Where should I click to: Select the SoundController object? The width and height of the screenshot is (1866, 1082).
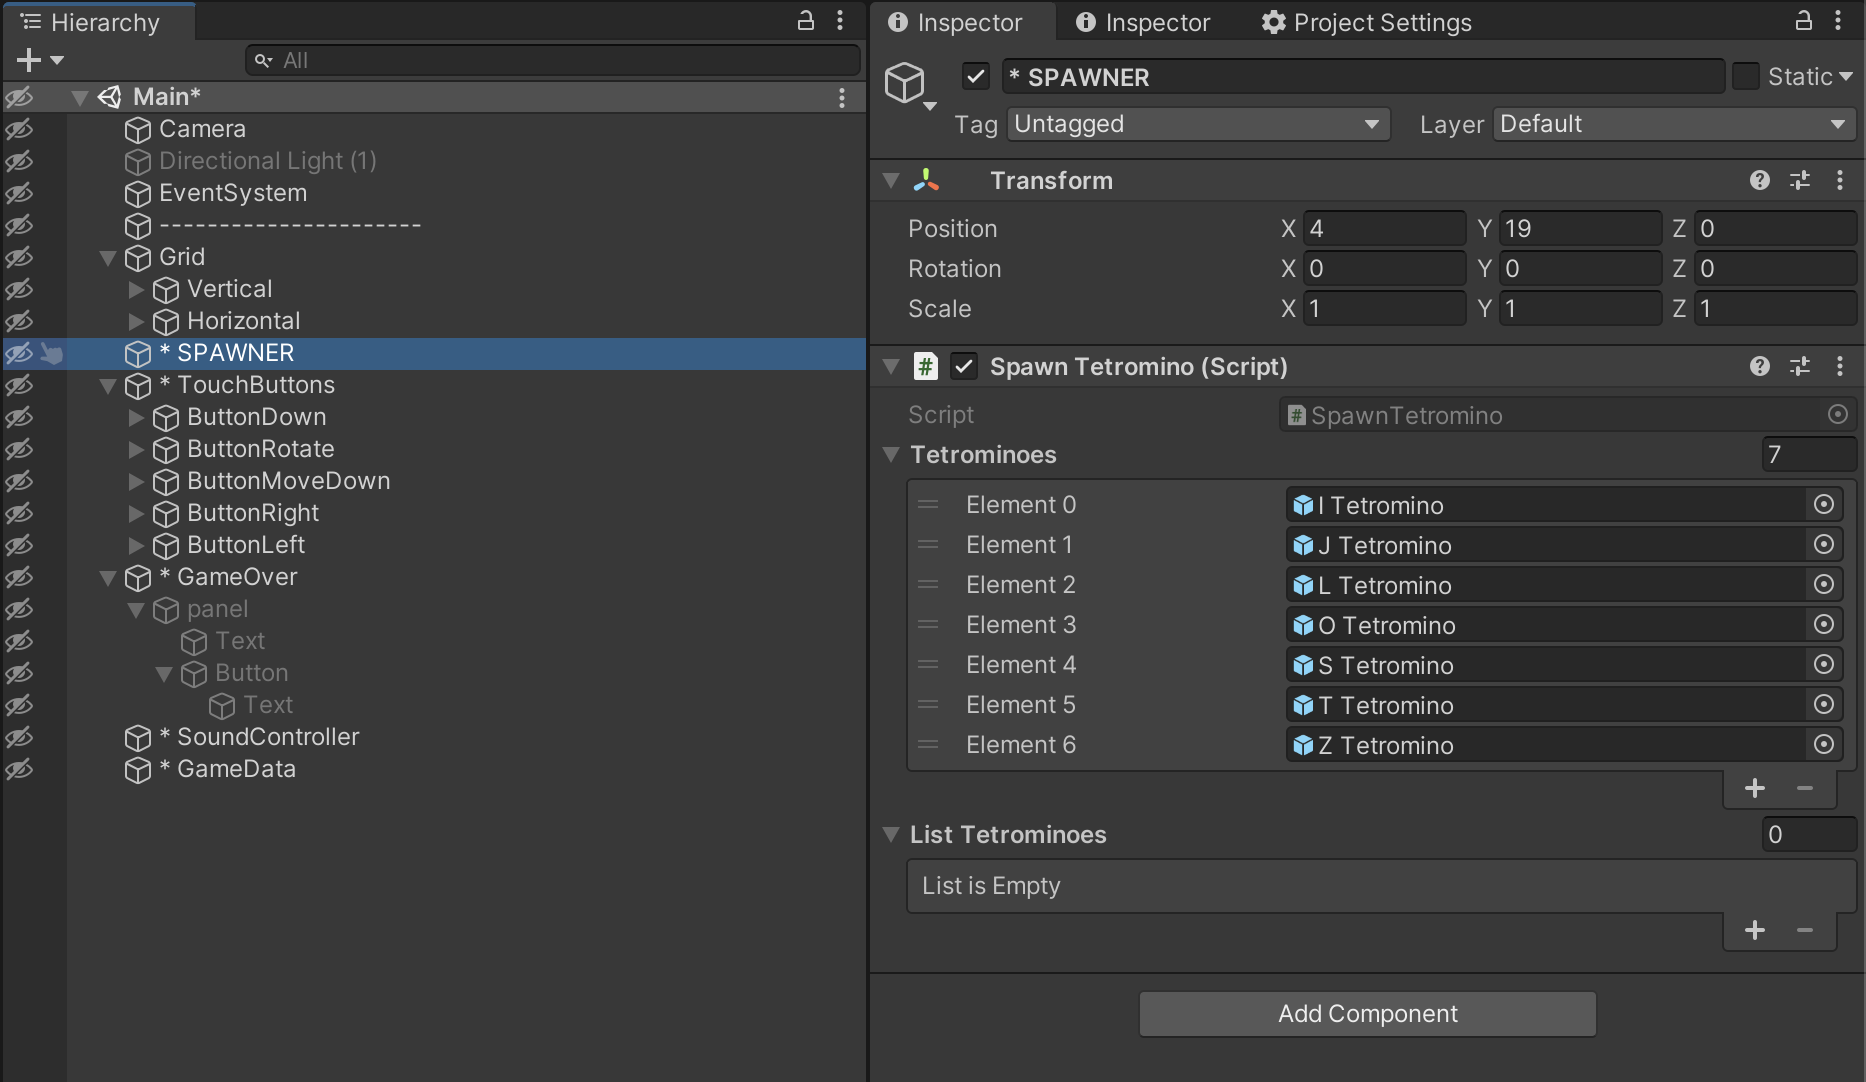259,737
